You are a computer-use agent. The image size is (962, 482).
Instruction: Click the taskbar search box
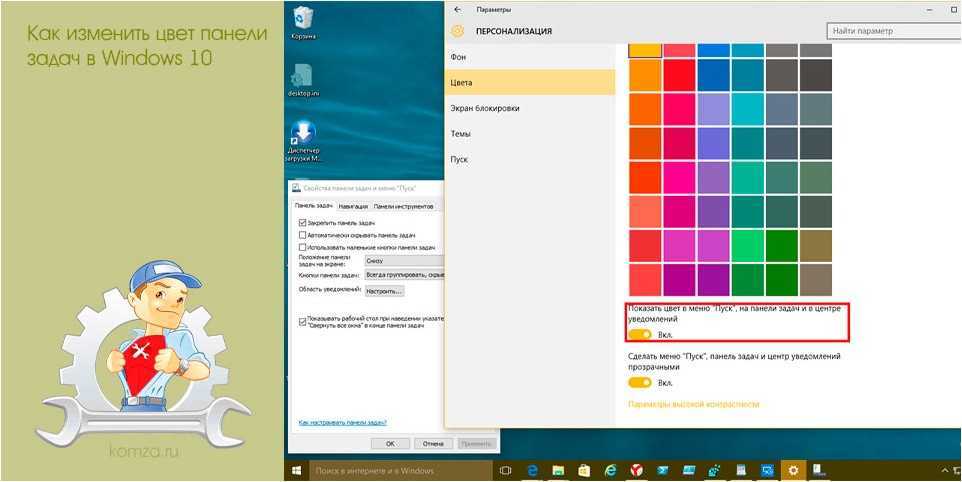tap(401, 470)
